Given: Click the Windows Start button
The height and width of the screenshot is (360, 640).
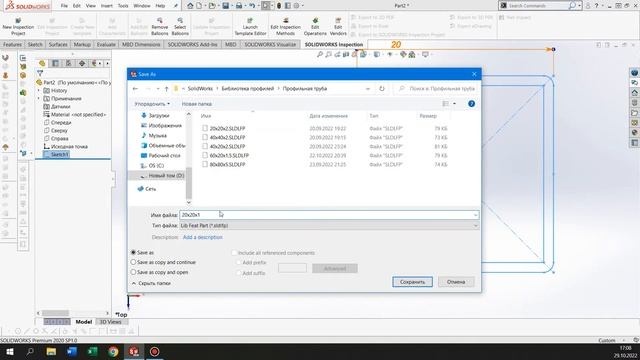Looking at the screenshot, I should pyautogui.click(x=9, y=351).
